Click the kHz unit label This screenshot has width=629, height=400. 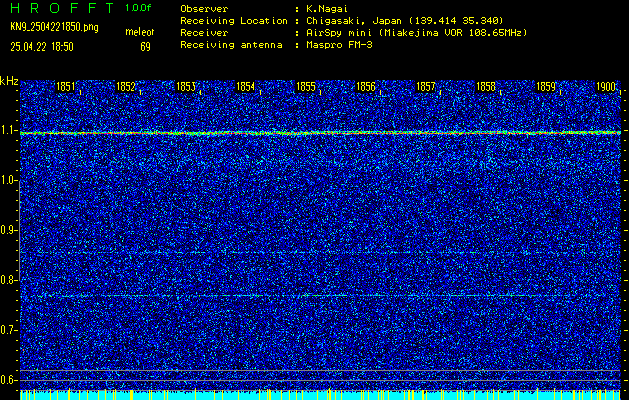(x=9, y=81)
